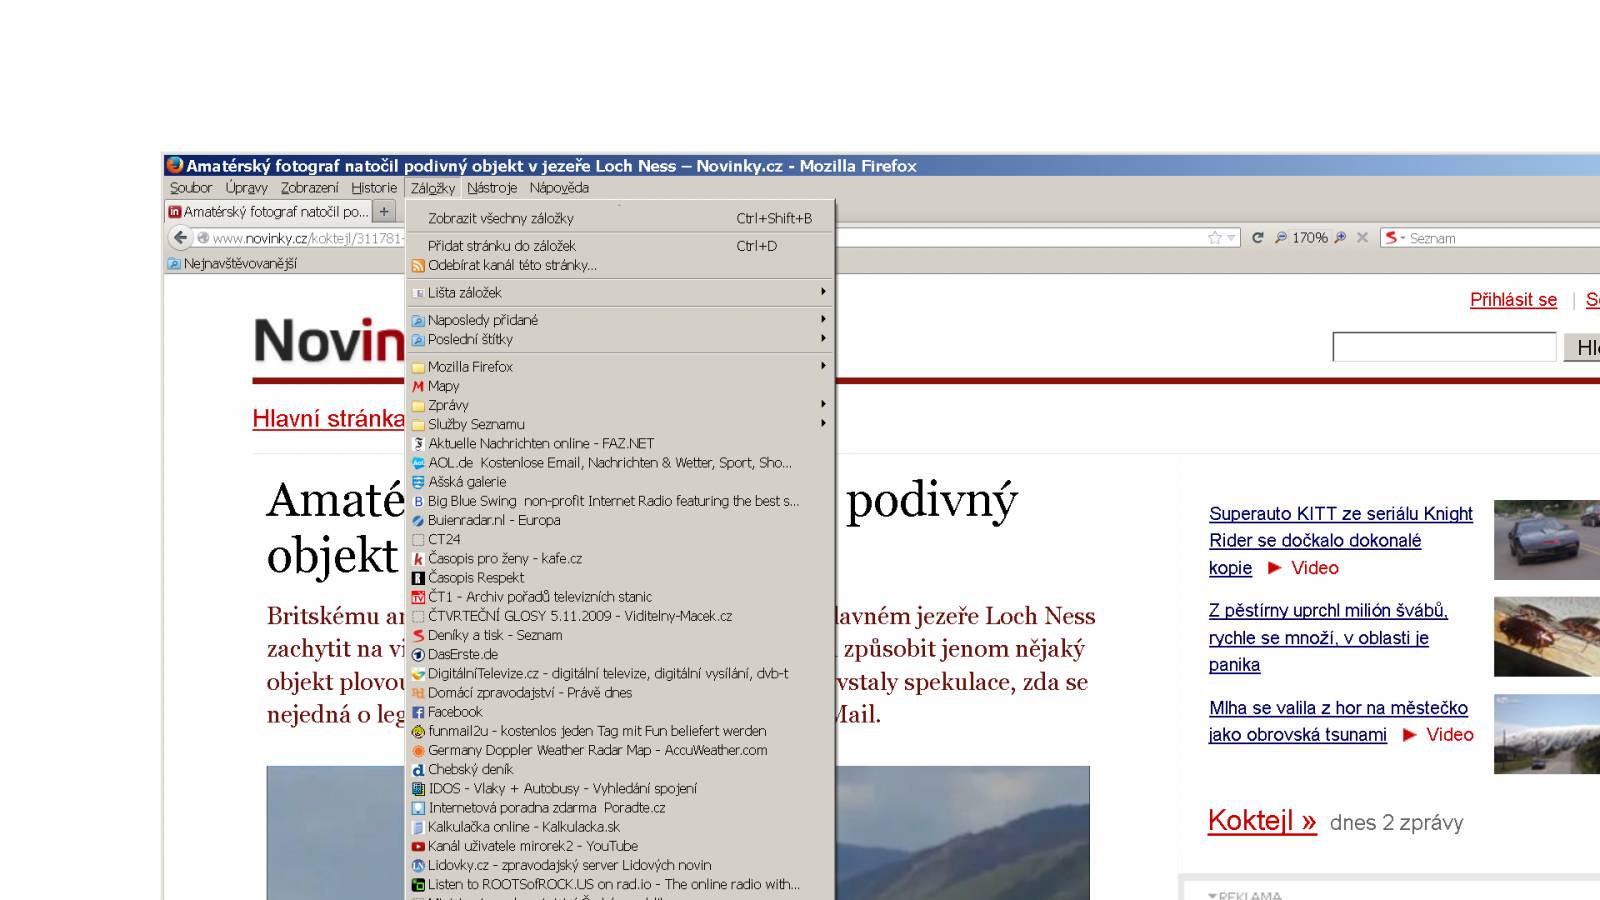Open a new tab with the plus button

(x=384, y=212)
